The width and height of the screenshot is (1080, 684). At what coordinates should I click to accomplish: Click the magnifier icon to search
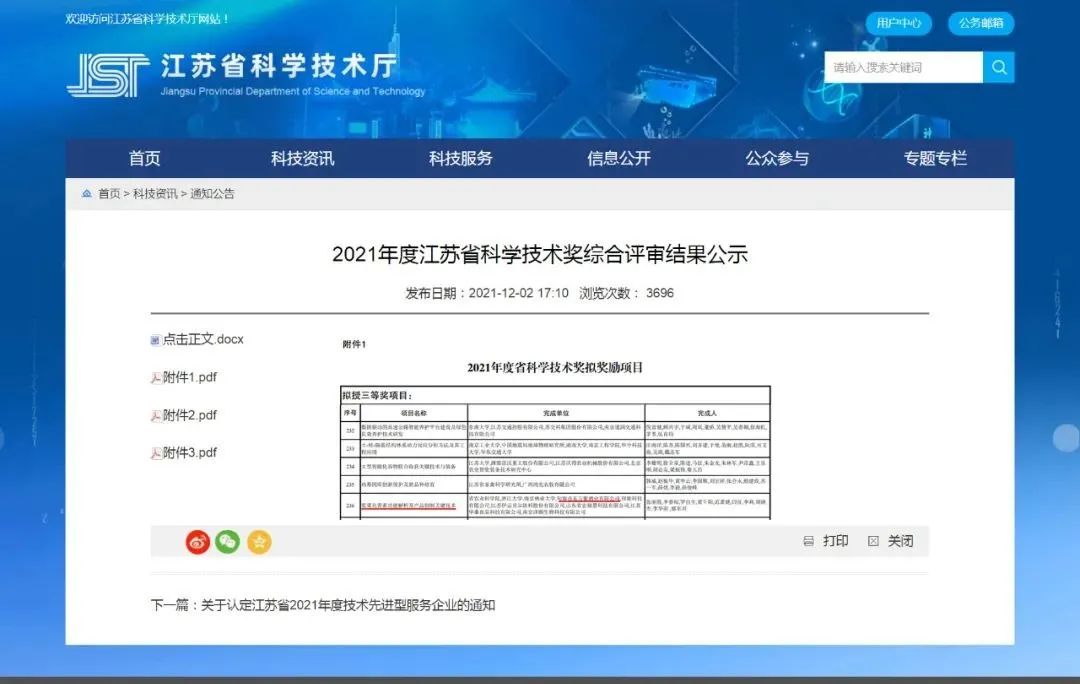tap(998, 67)
